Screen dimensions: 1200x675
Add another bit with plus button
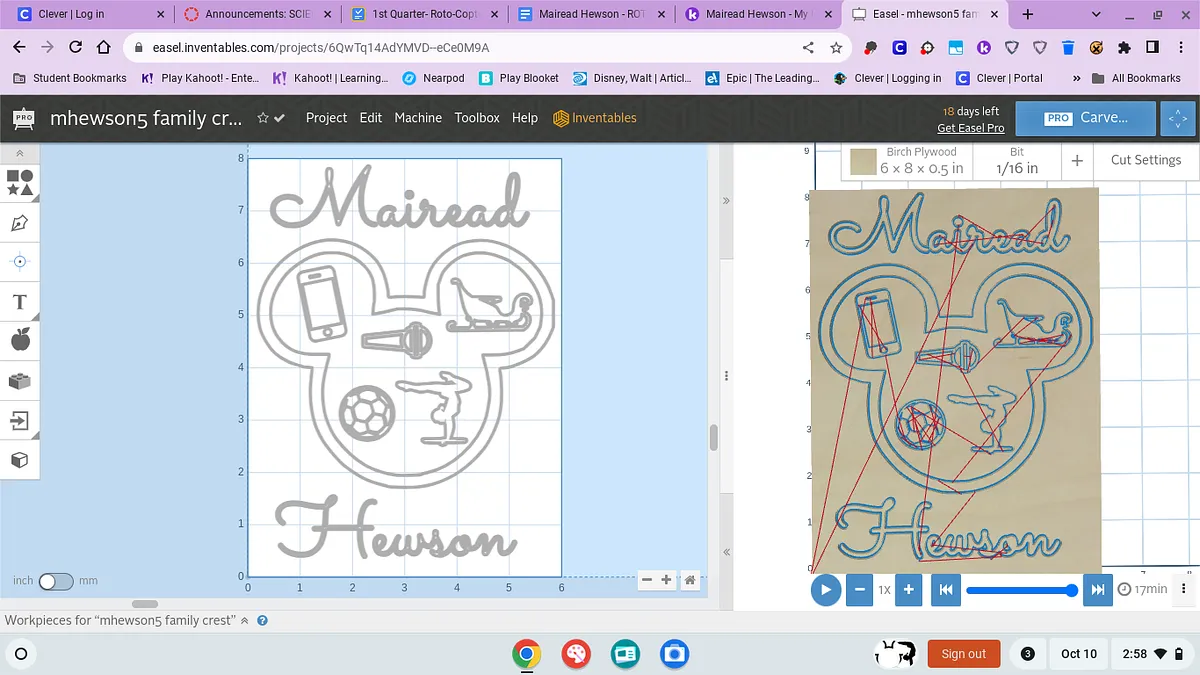pyautogui.click(x=1077, y=160)
